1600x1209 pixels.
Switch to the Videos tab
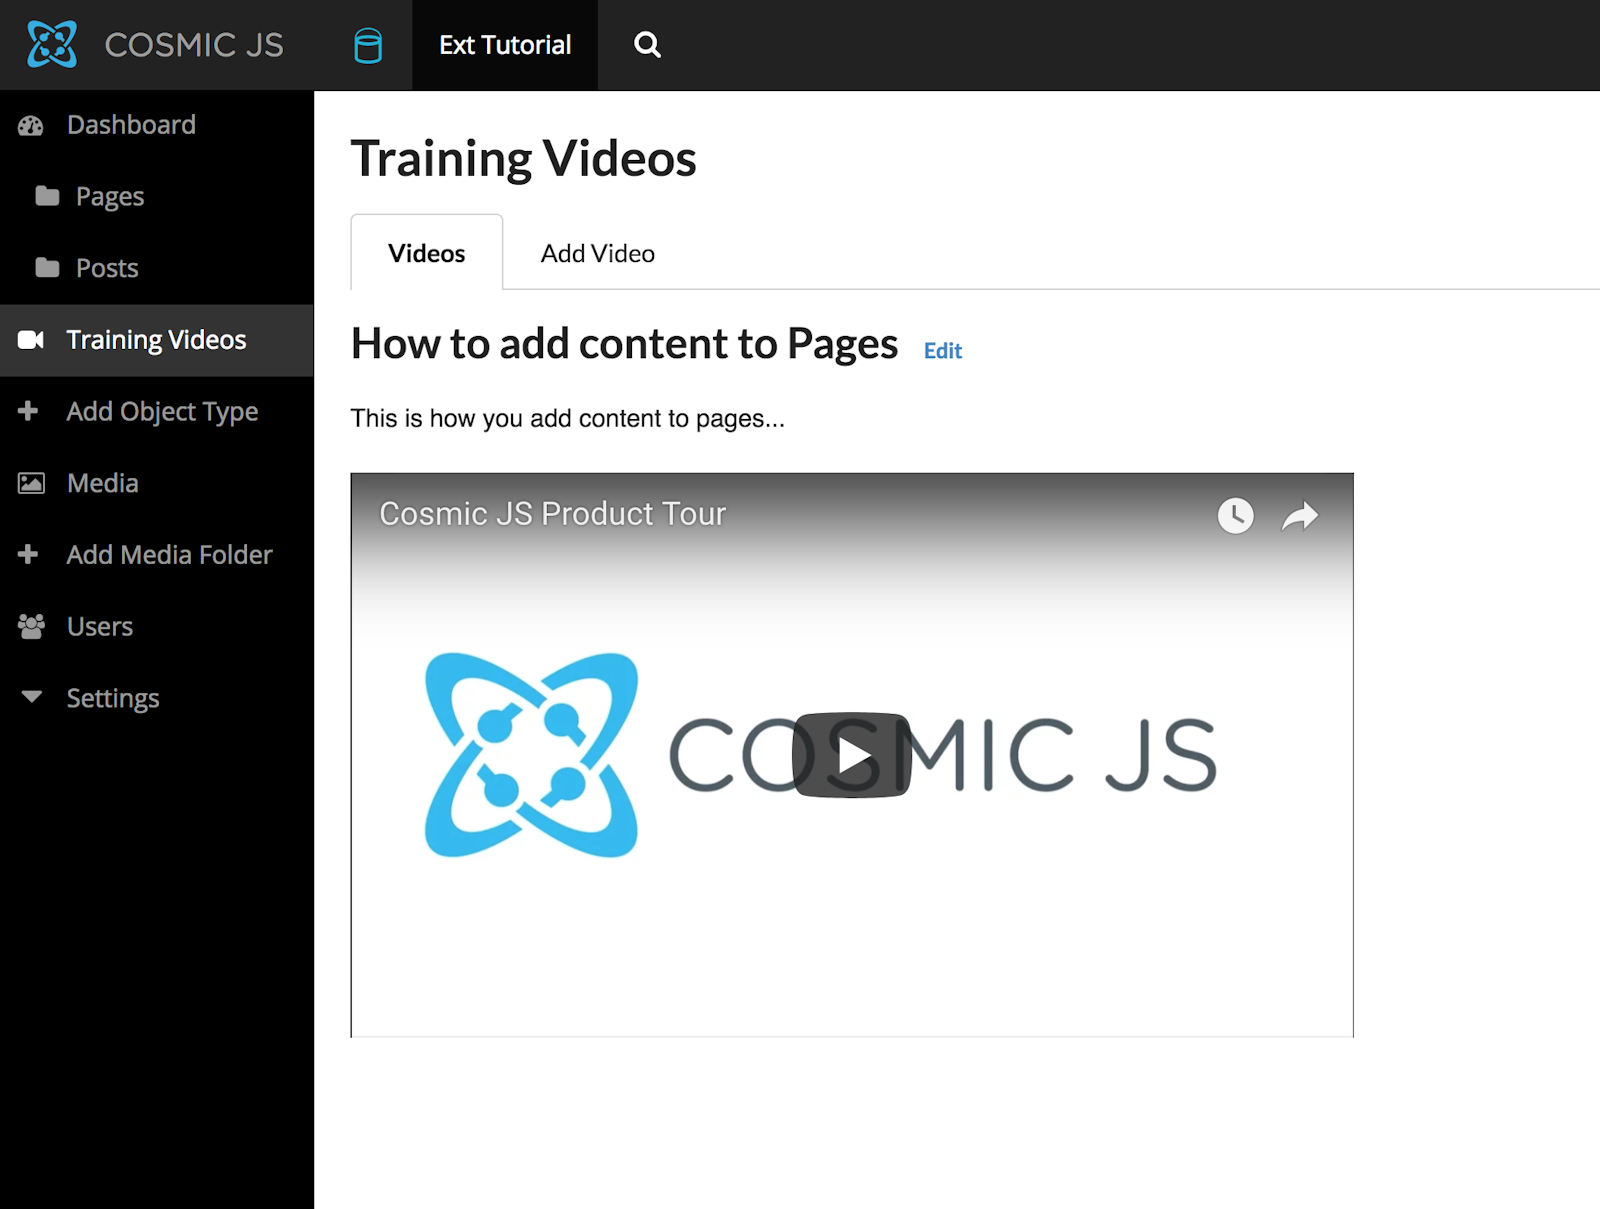point(426,253)
